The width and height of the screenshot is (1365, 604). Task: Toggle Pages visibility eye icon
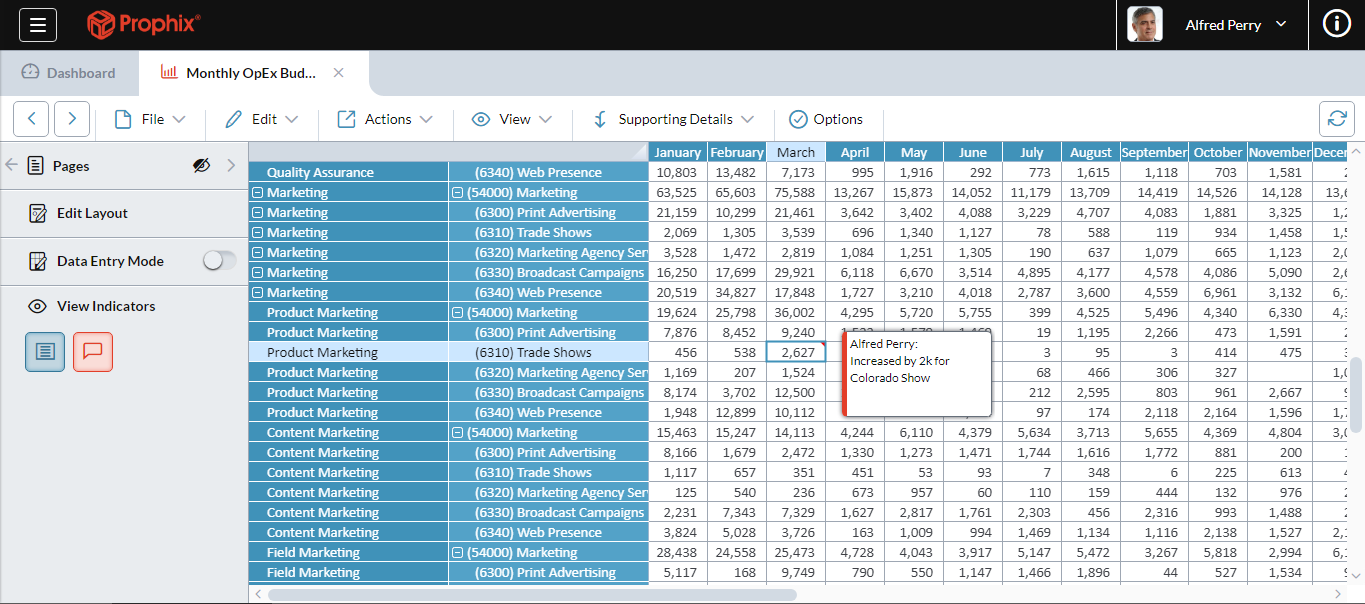(201, 166)
